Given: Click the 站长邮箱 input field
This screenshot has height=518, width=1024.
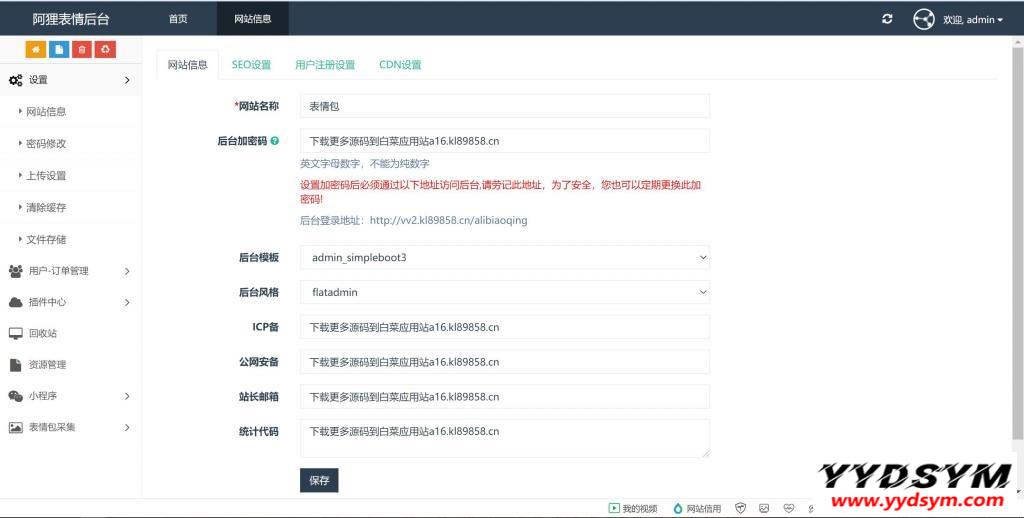Looking at the screenshot, I should pyautogui.click(x=505, y=397).
